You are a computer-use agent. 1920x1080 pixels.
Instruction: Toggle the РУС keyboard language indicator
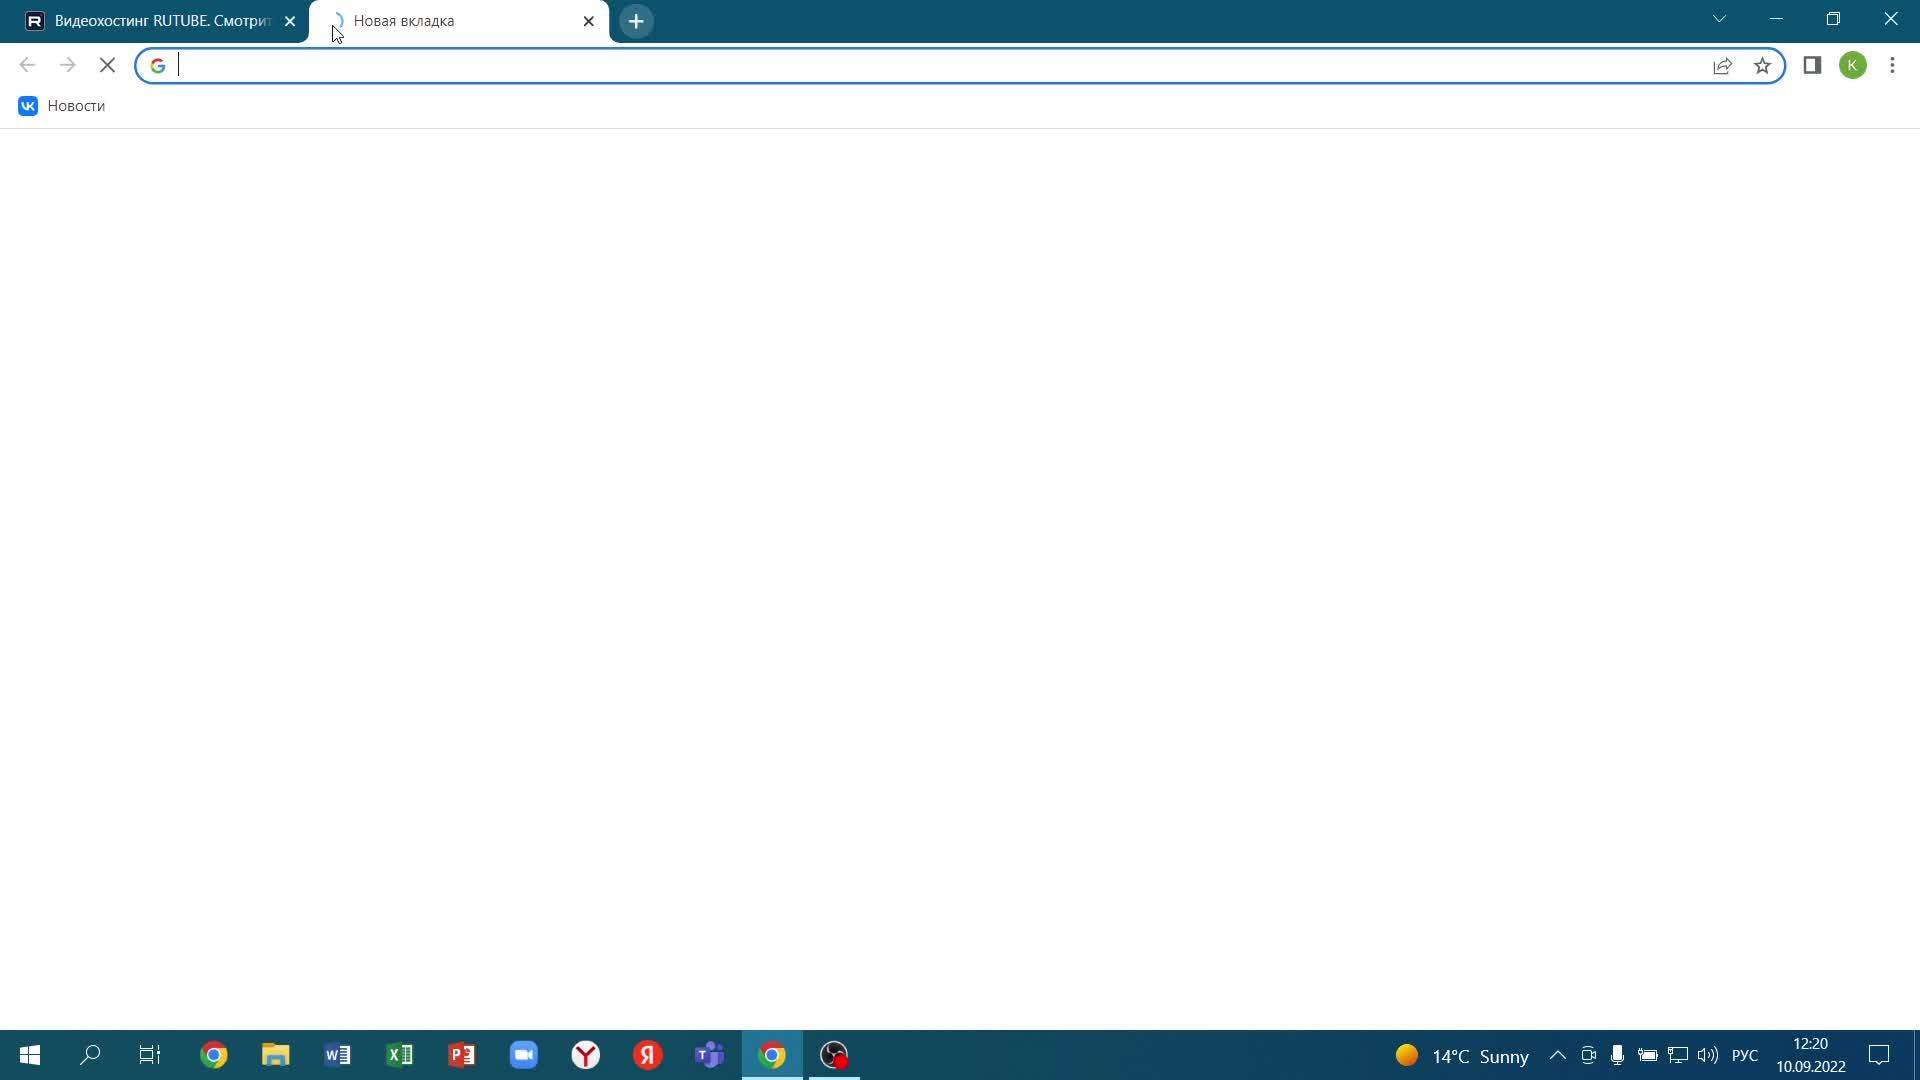(x=1744, y=1055)
